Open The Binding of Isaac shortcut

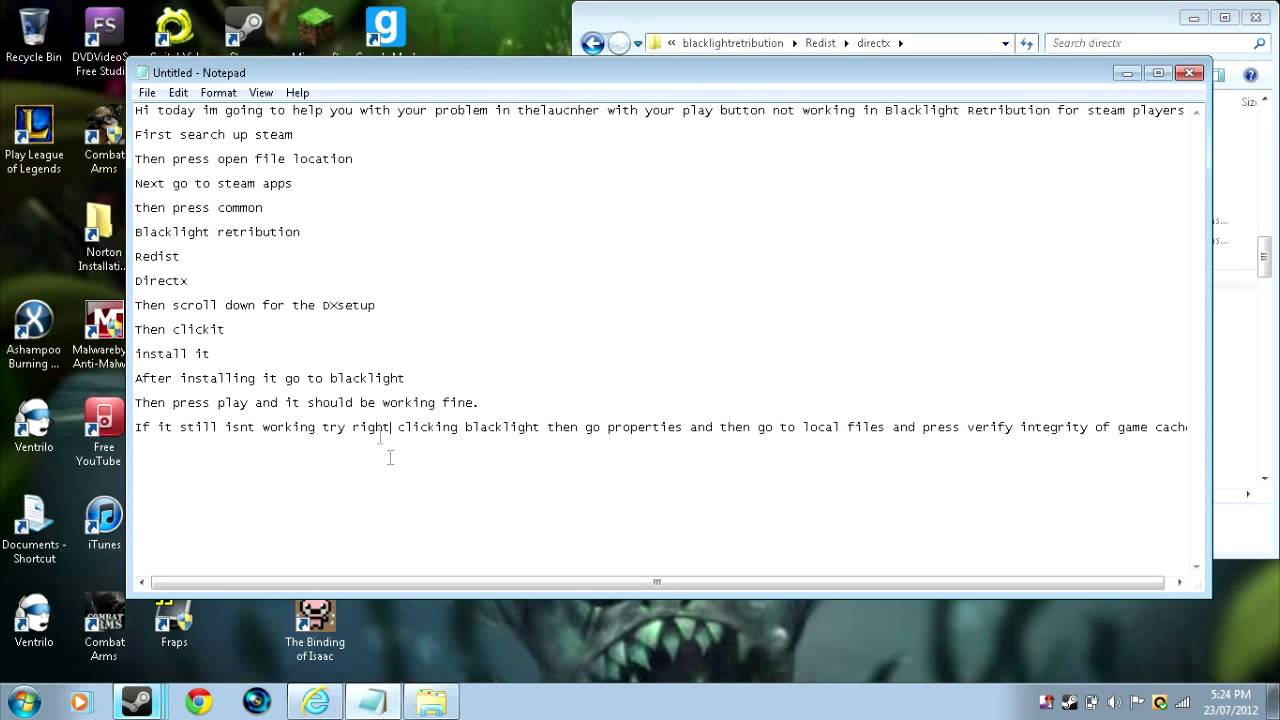(x=315, y=630)
